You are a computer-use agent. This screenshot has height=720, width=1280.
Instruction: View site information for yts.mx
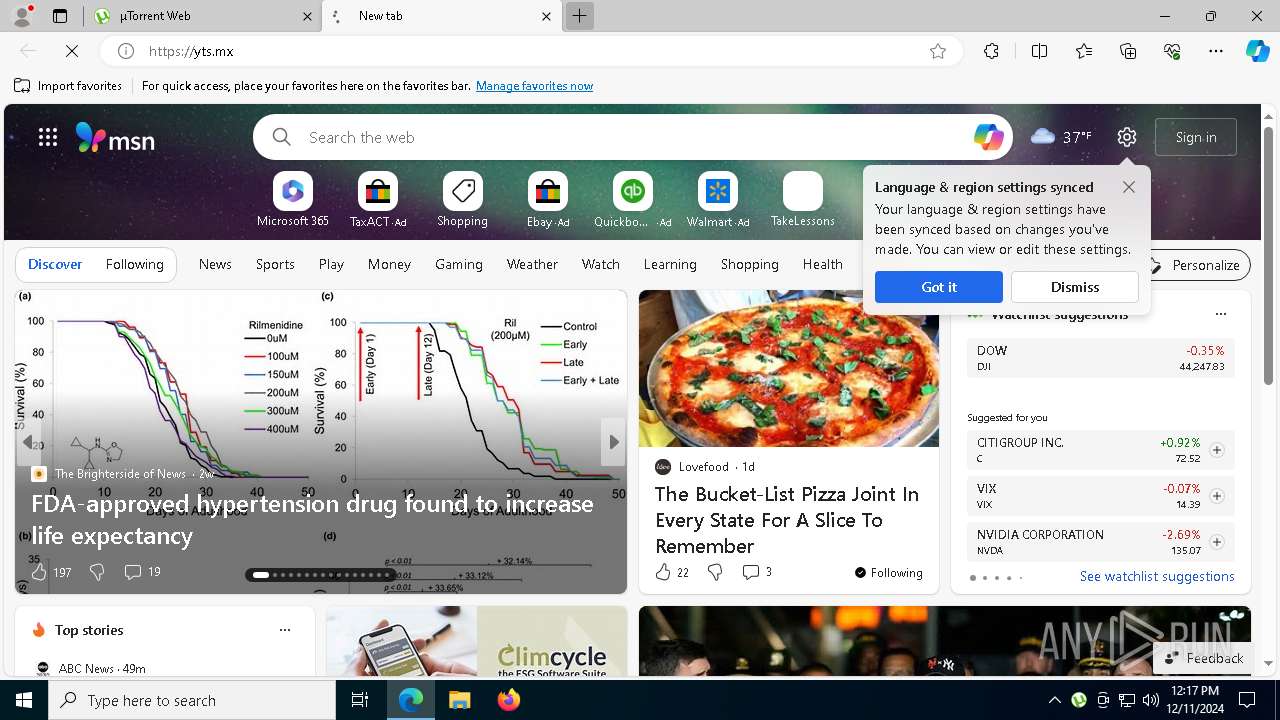coord(126,51)
